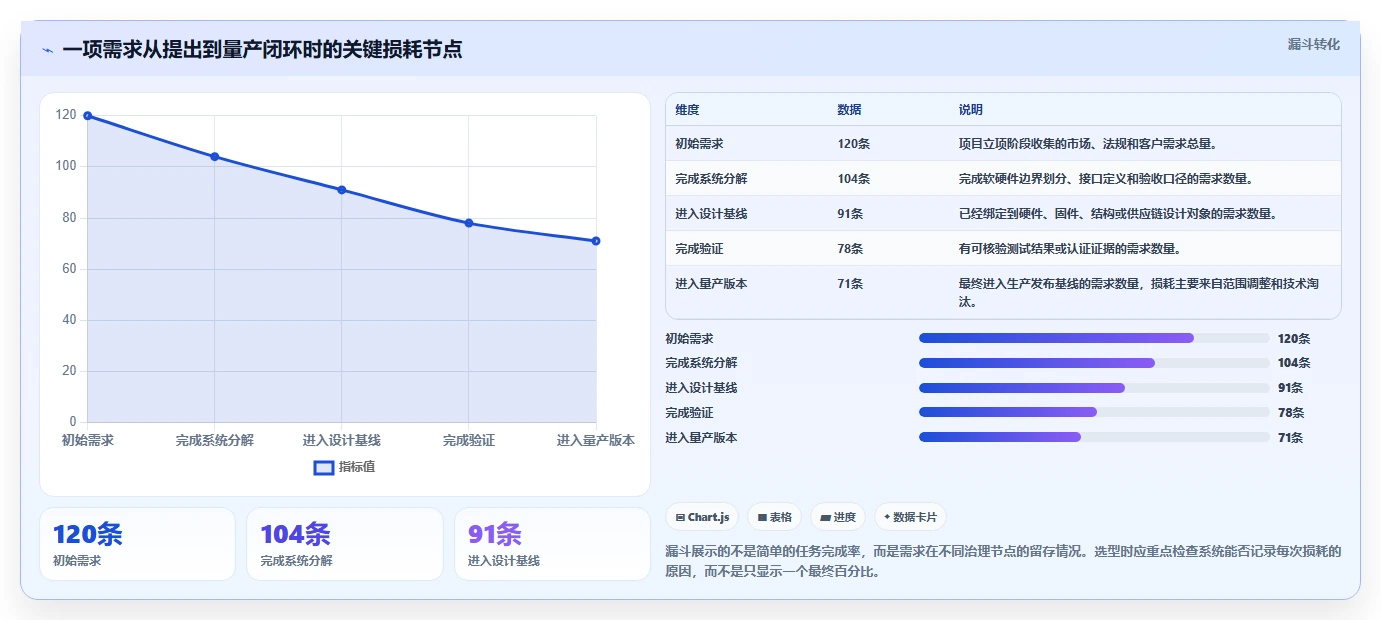
Task: Click the description starting 已经绑定到硬件
Action: 1118,214
